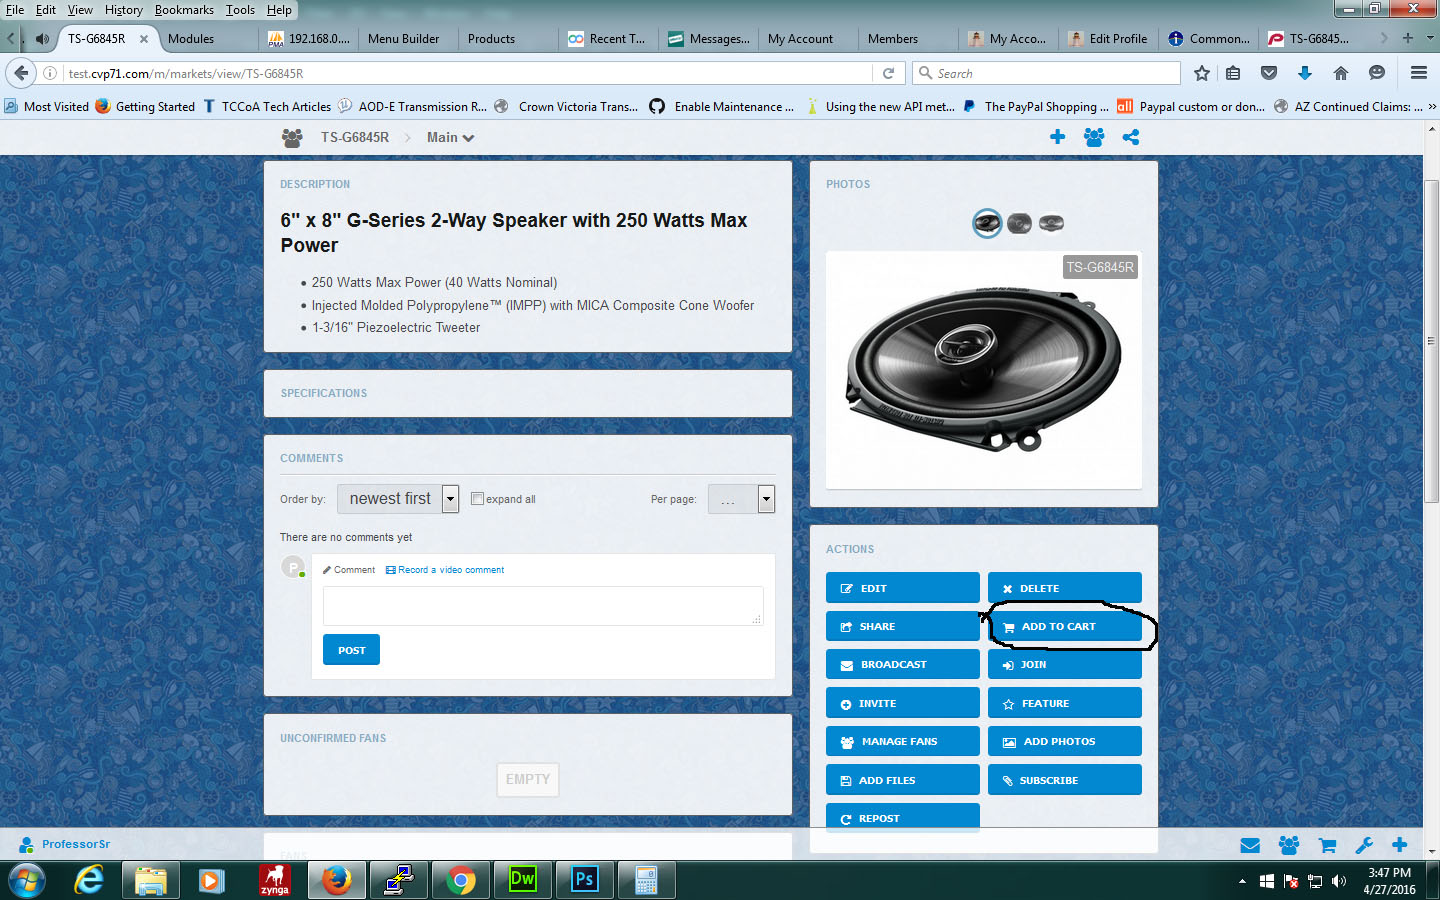Click the DELETE action button
The width and height of the screenshot is (1440, 900).
1065,588
